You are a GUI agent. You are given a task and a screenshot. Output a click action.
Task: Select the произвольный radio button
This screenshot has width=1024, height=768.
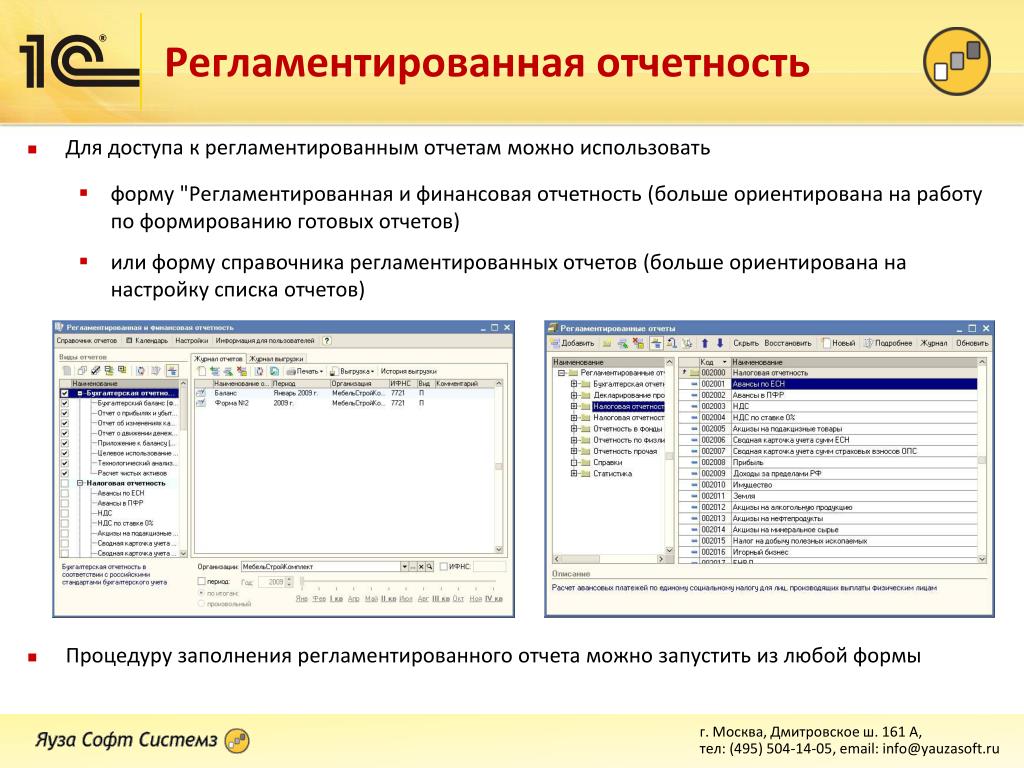(201, 603)
